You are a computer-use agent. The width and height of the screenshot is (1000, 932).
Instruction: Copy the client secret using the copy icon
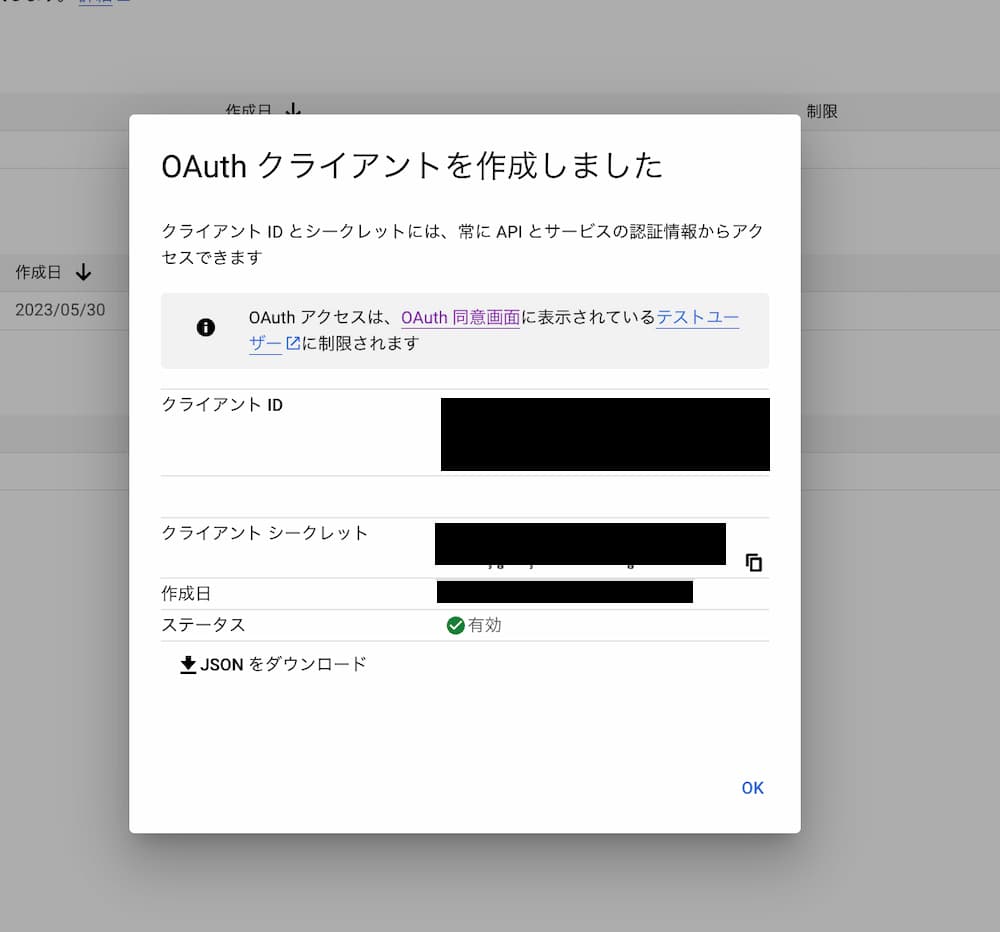point(753,562)
